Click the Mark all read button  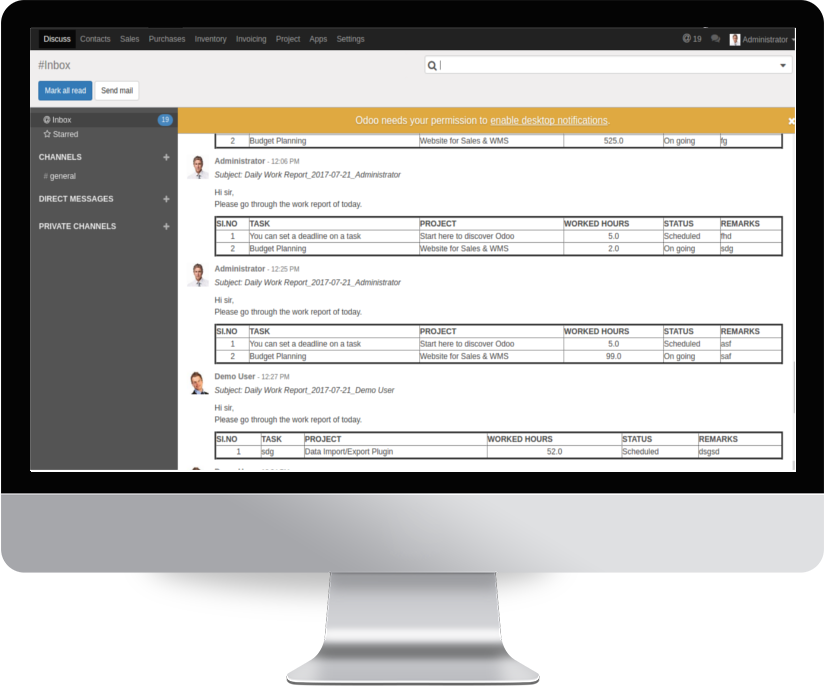[65, 90]
